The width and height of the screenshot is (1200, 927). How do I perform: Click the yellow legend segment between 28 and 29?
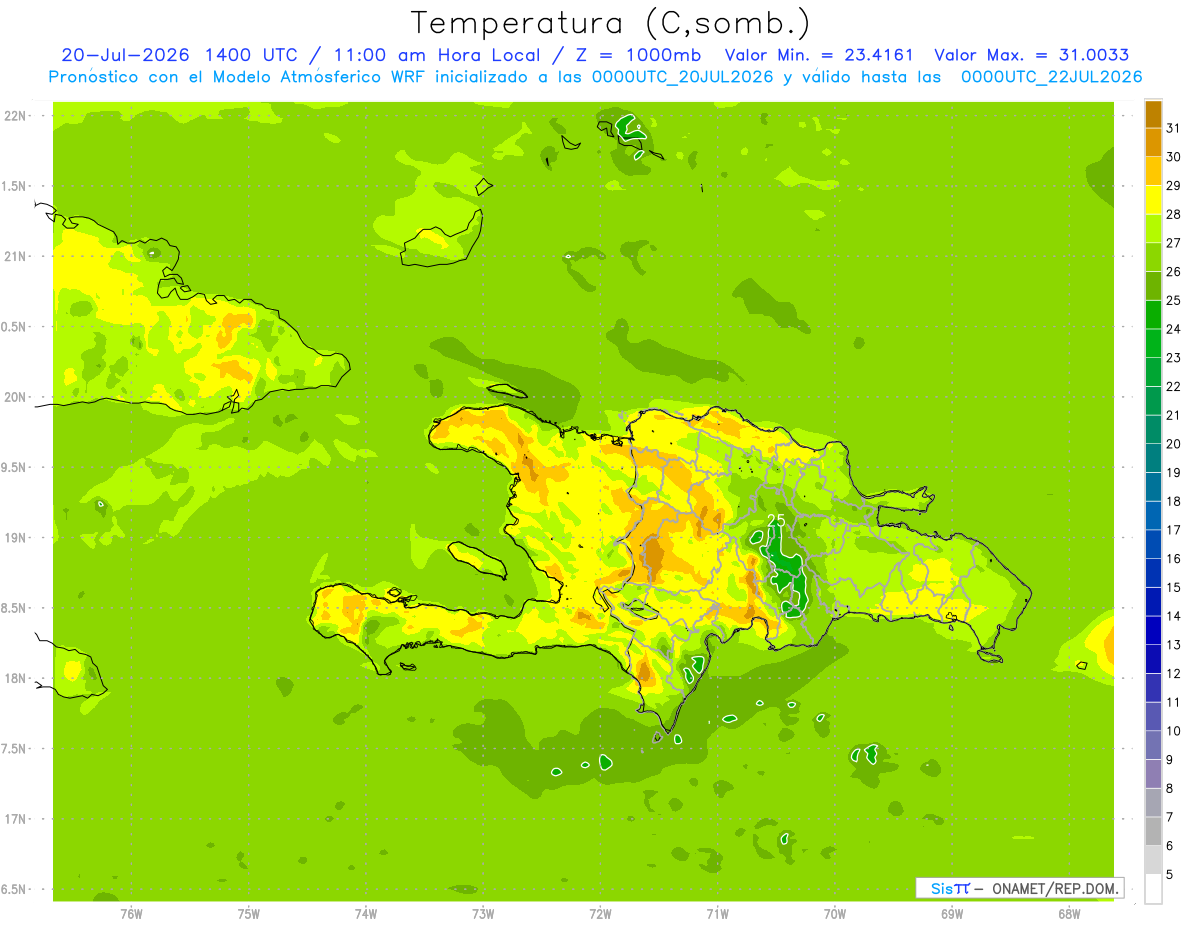click(x=1153, y=200)
